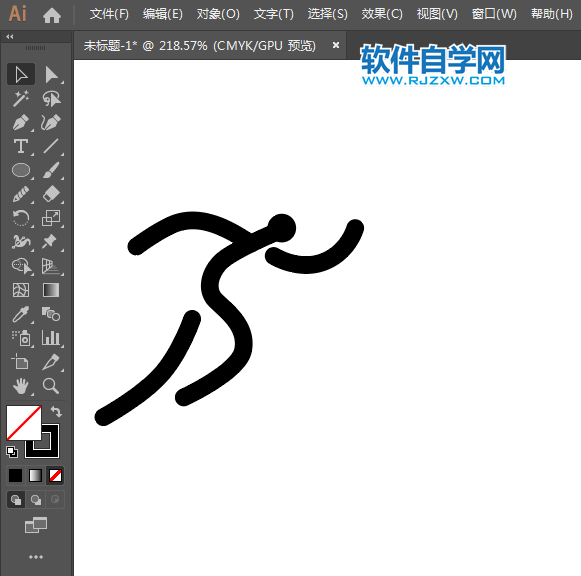Select the Type tool
This screenshot has height=576, width=581.
[x=21, y=146]
